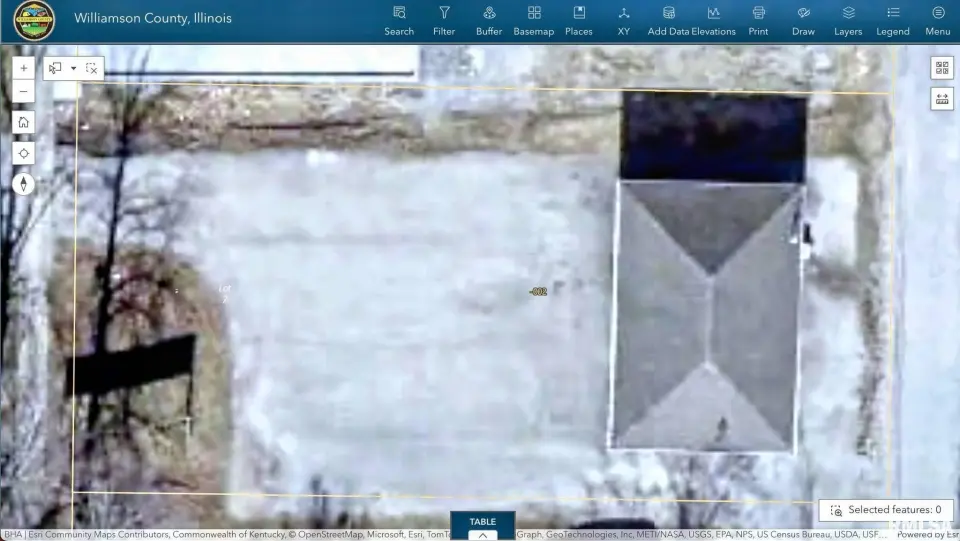The height and width of the screenshot is (541, 960).
Task: Expand the TABLE panel at bottom
Action: coord(482,527)
